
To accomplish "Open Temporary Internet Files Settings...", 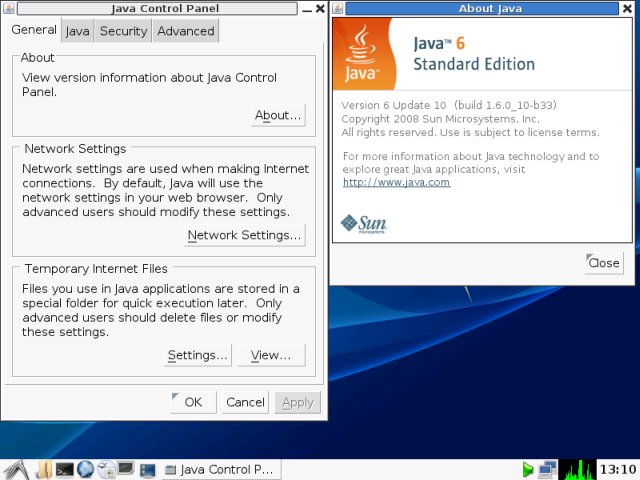I will 197,355.
